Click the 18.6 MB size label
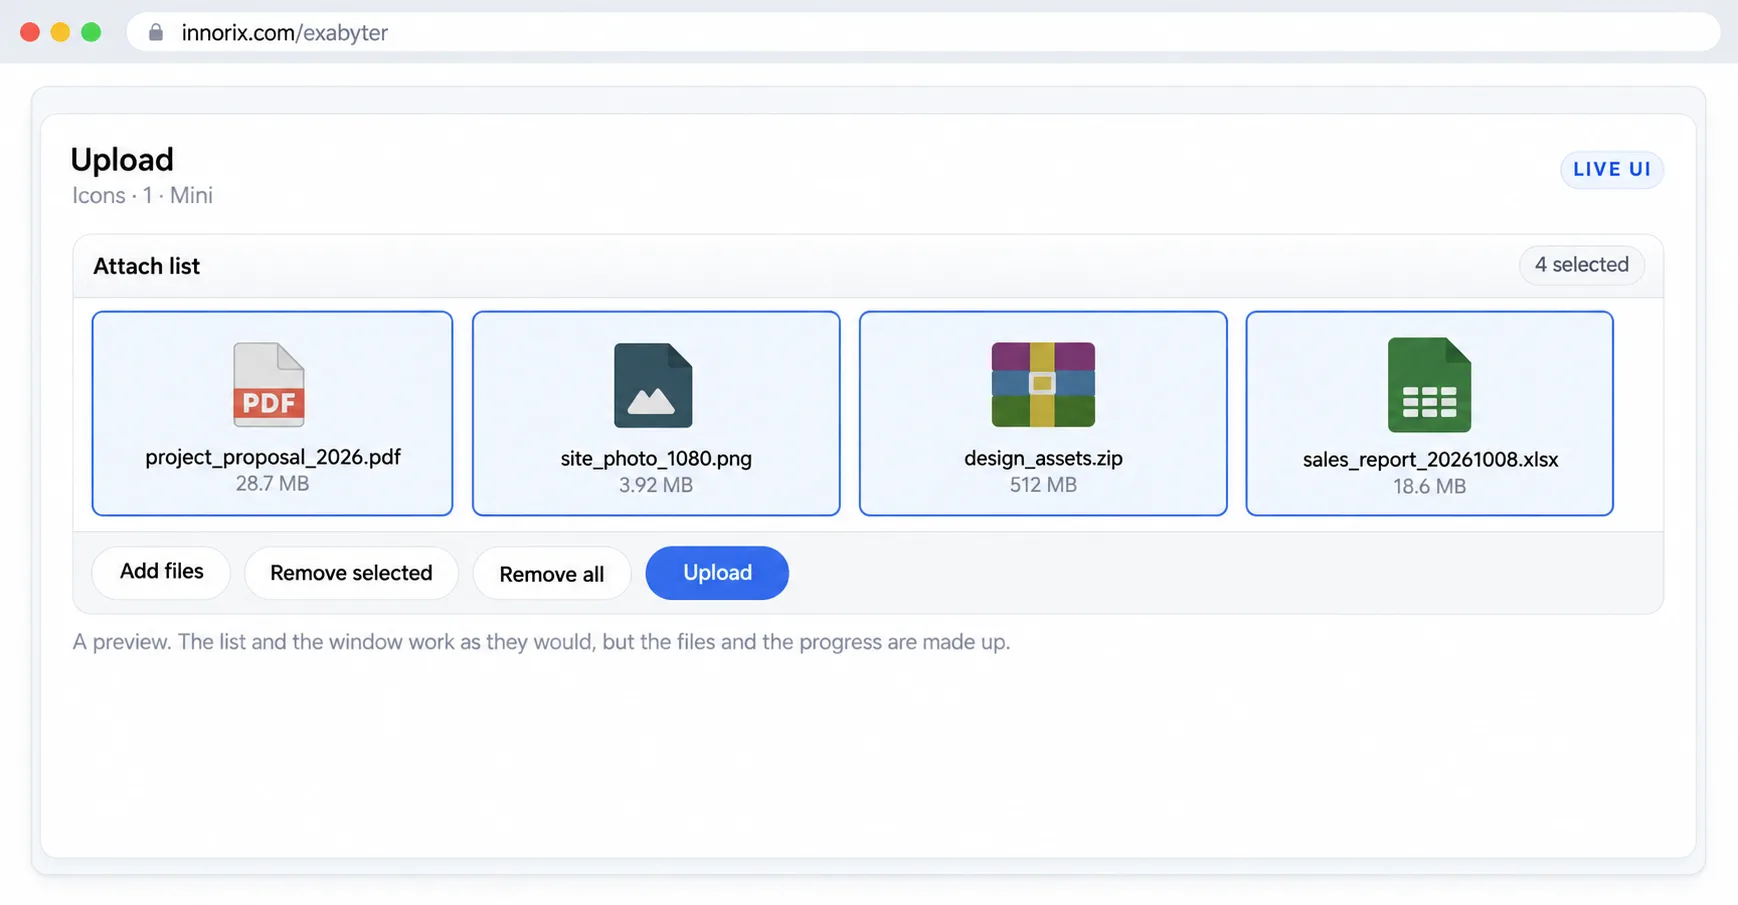The width and height of the screenshot is (1738, 905). click(1429, 487)
